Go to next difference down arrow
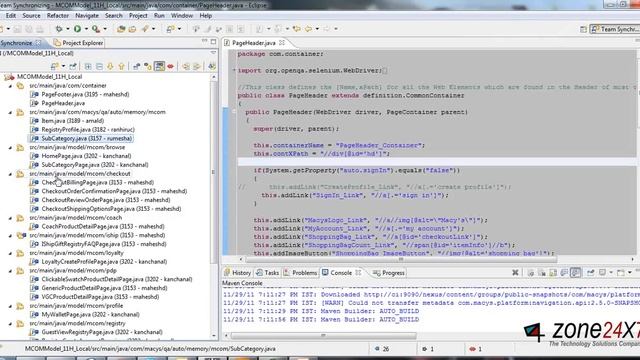Image resolution: width=640 pixels, height=360 pixels. point(110,66)
